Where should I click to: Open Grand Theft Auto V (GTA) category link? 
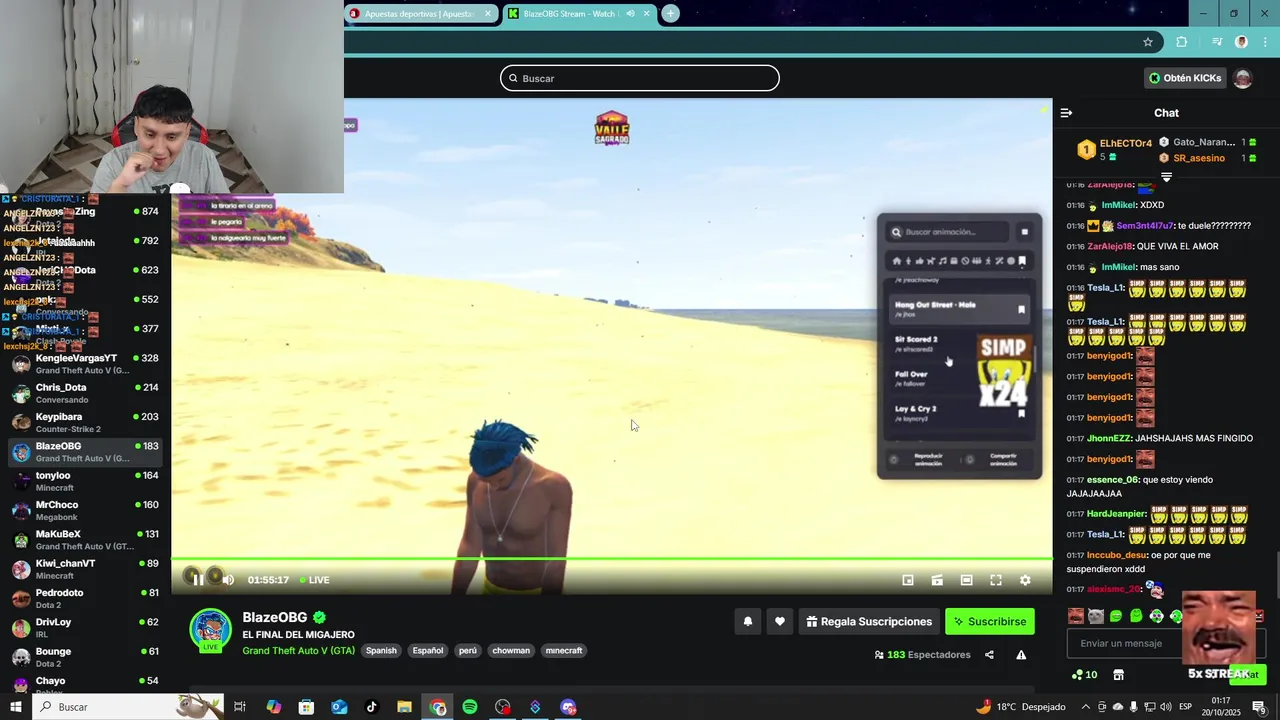(x=298, y=650)
